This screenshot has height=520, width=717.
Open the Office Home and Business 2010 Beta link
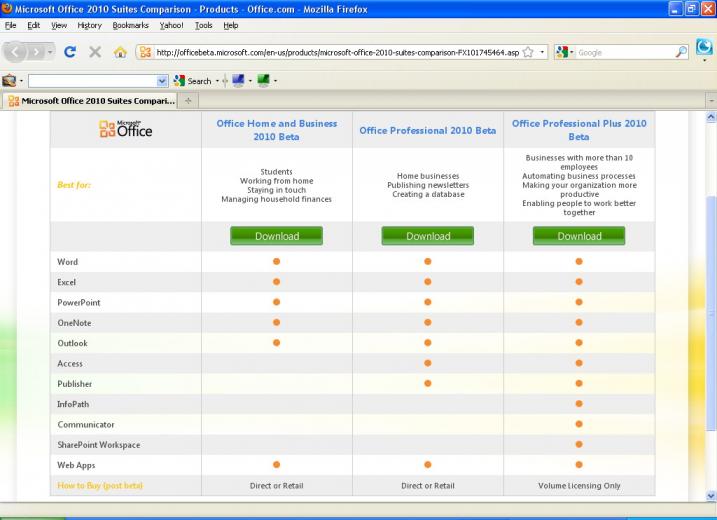(x=277, y=130)
